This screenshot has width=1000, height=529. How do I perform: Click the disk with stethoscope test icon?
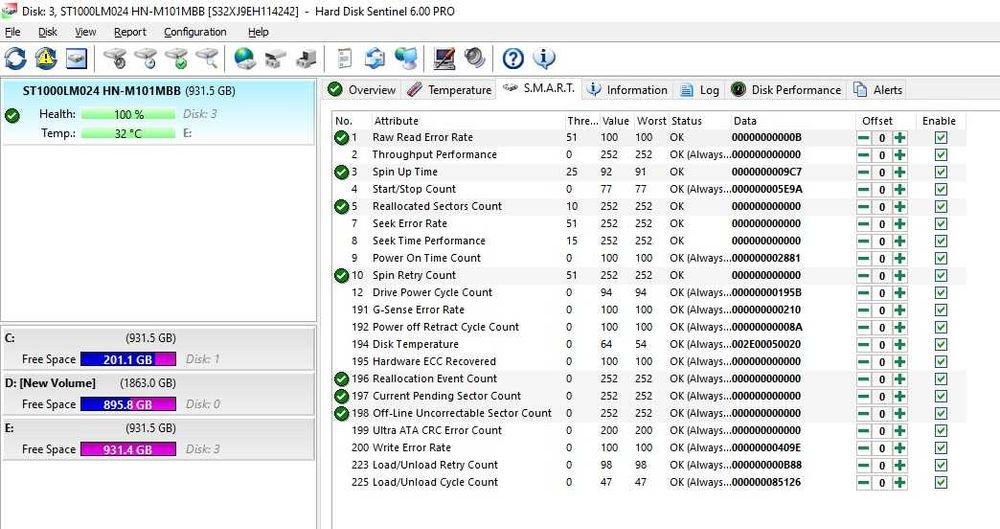tap(115, 59)
